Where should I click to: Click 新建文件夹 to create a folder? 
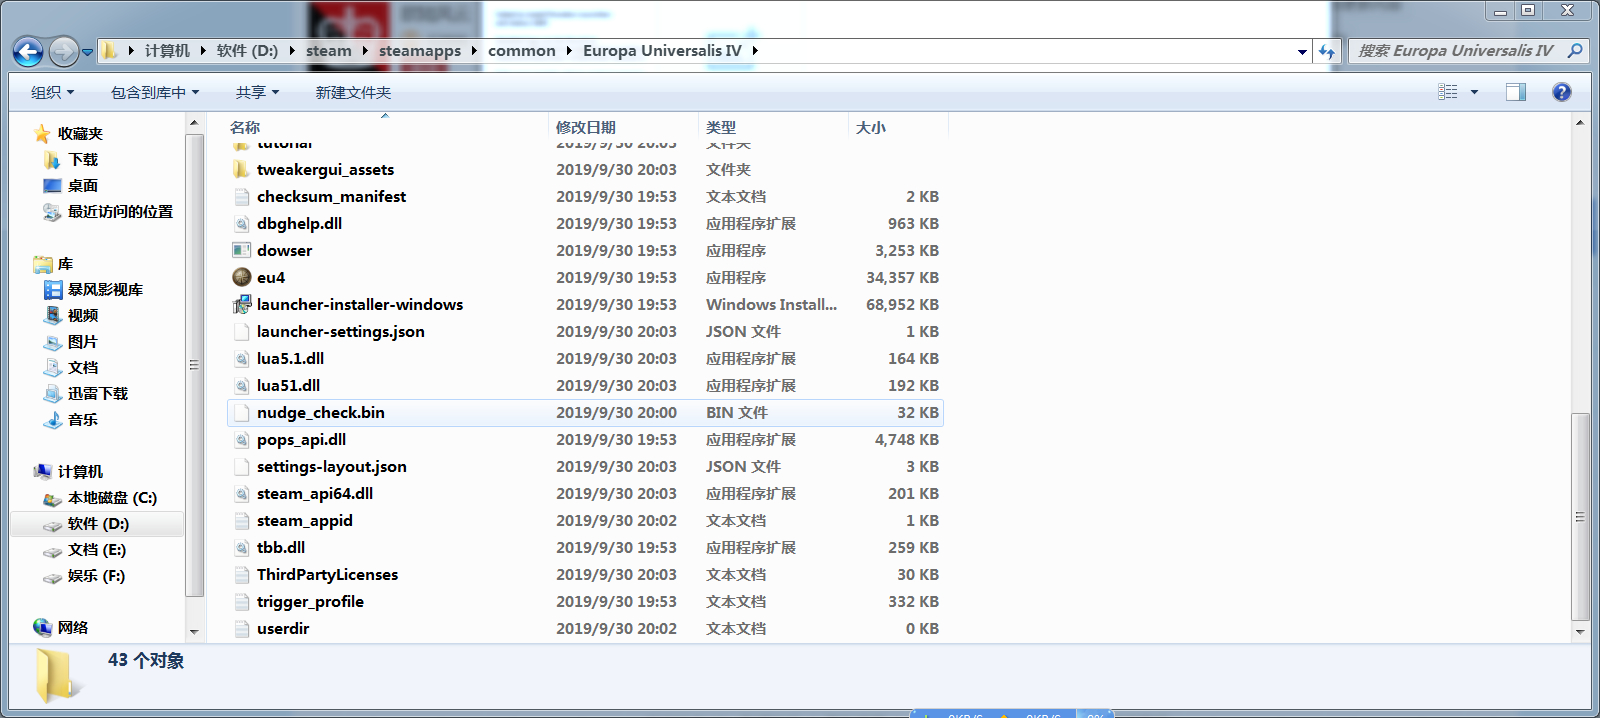pos(353,93)
